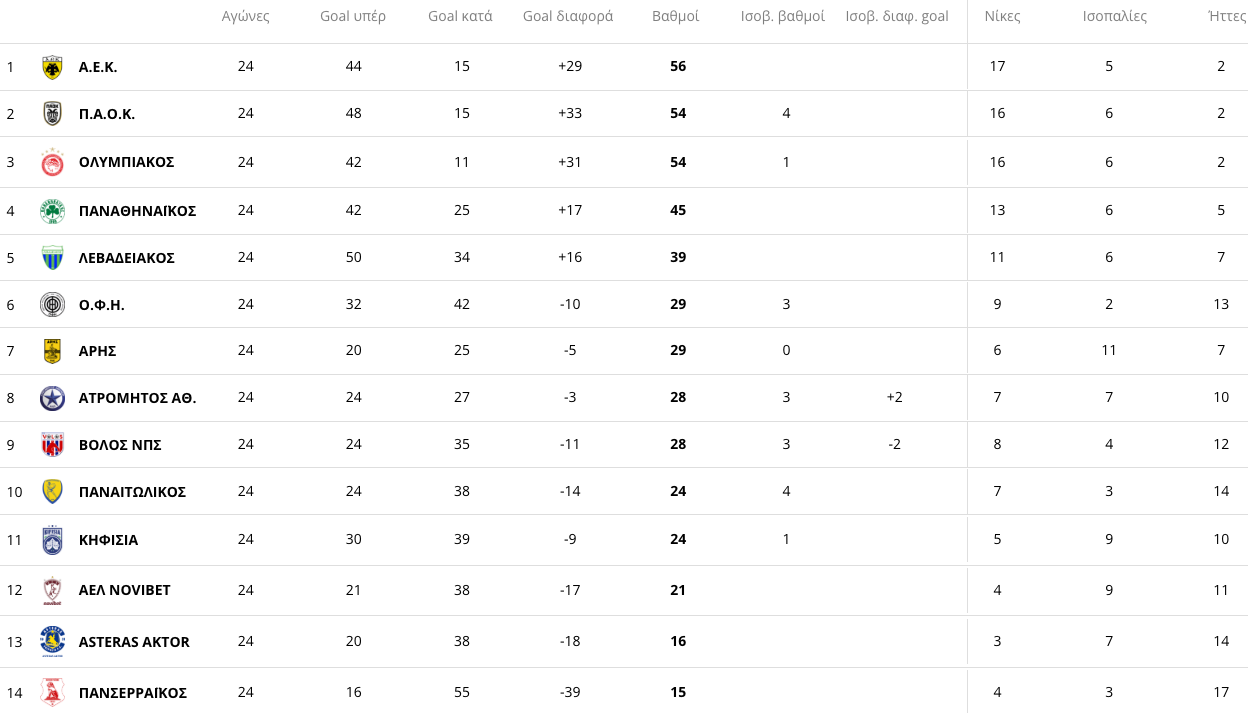Sort table by Βαθμοί column header

675,16
